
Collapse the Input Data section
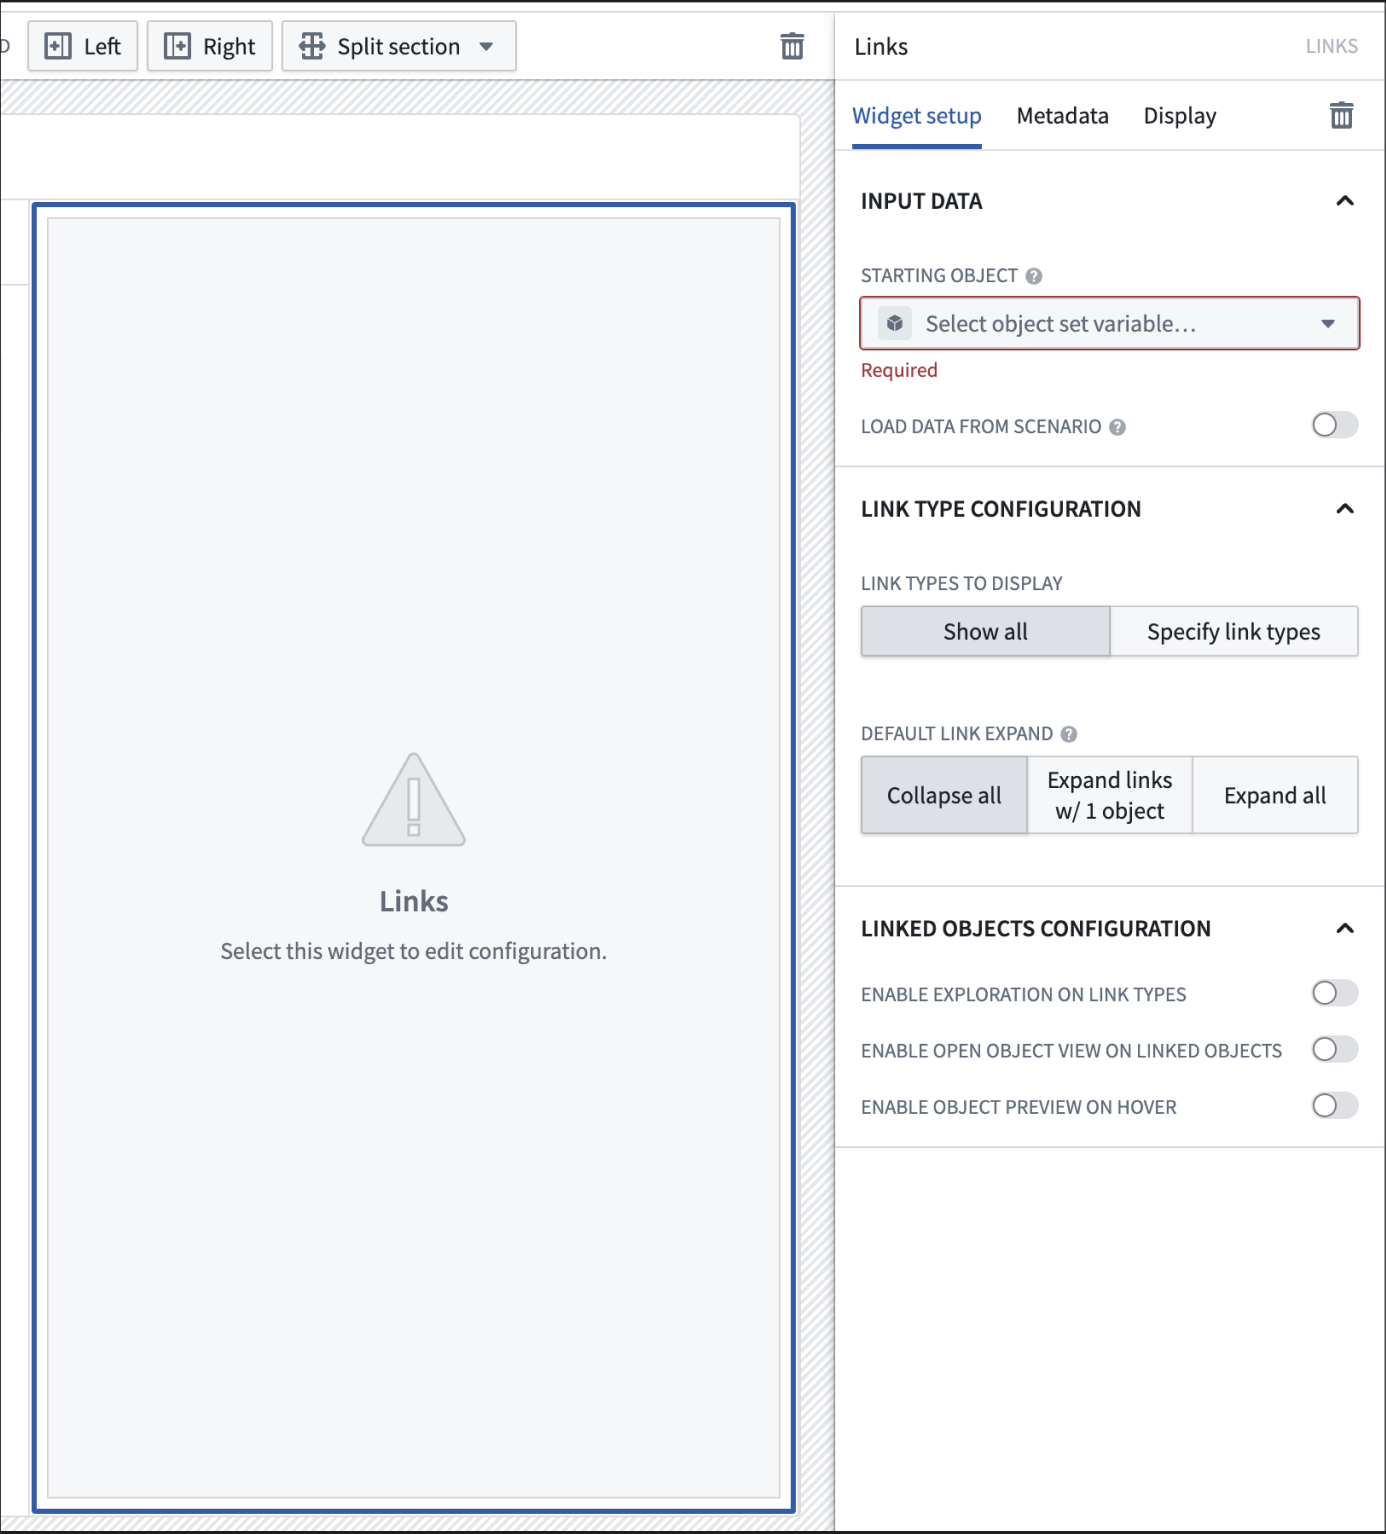click(1345, 201)
